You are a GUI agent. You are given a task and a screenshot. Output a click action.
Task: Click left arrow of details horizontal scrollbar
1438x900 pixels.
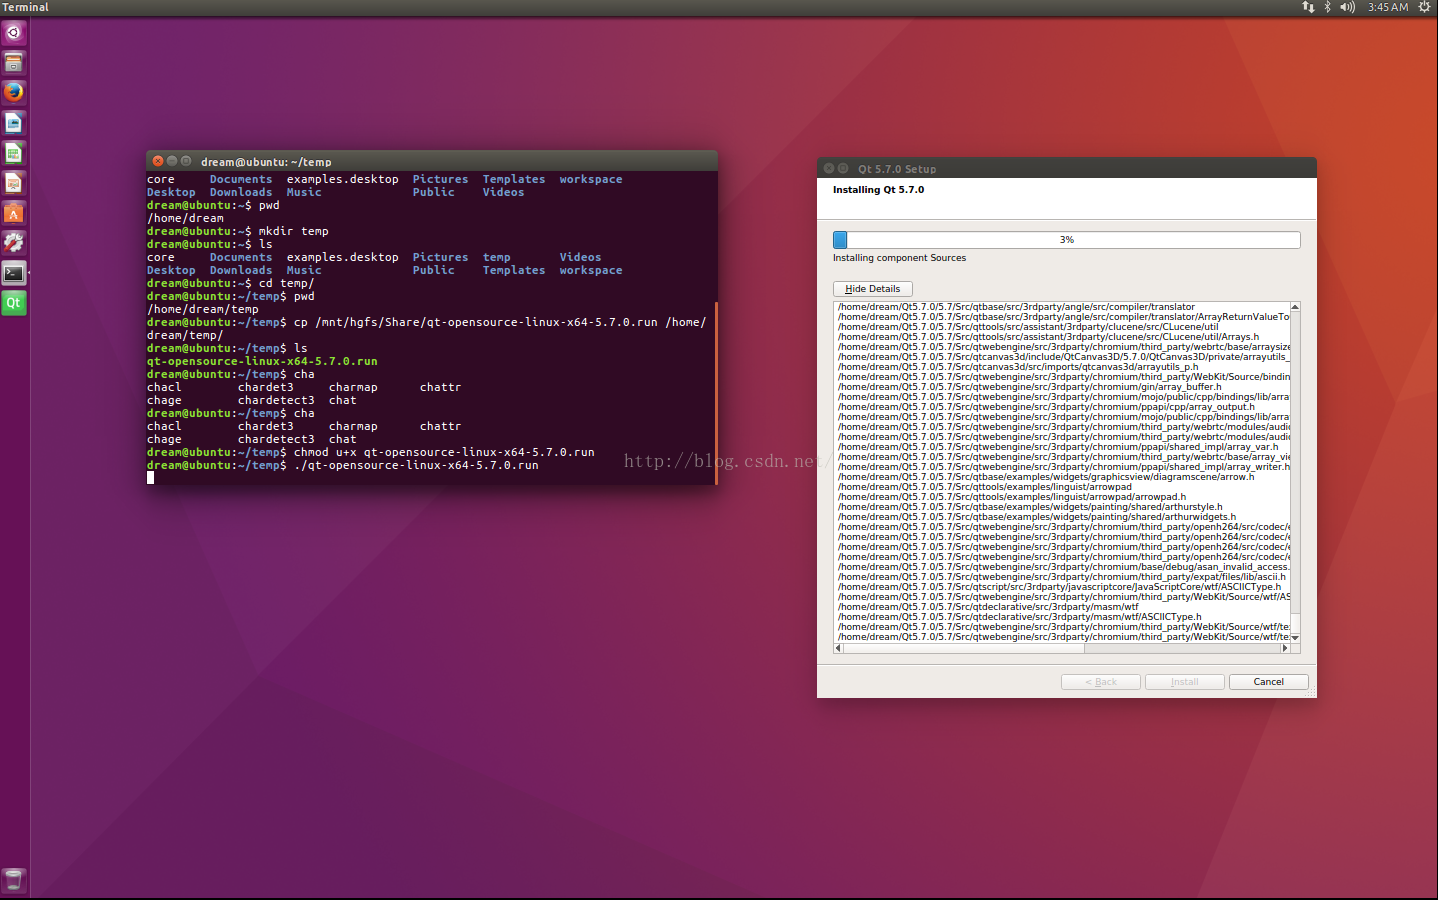(838, 648)
